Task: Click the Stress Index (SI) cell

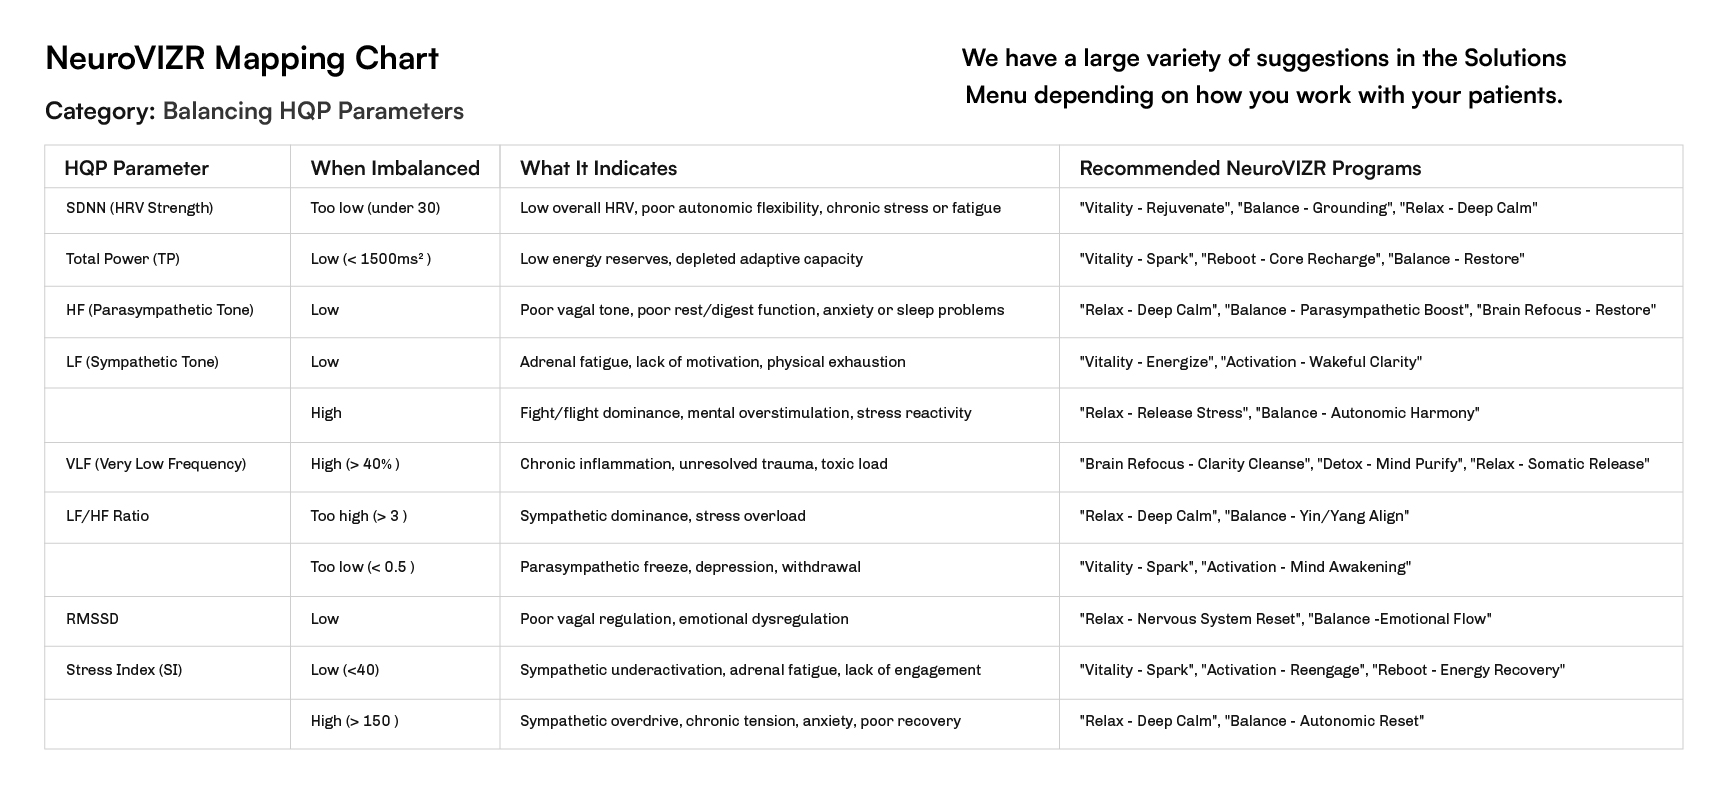Action: [x=124, y=670]
